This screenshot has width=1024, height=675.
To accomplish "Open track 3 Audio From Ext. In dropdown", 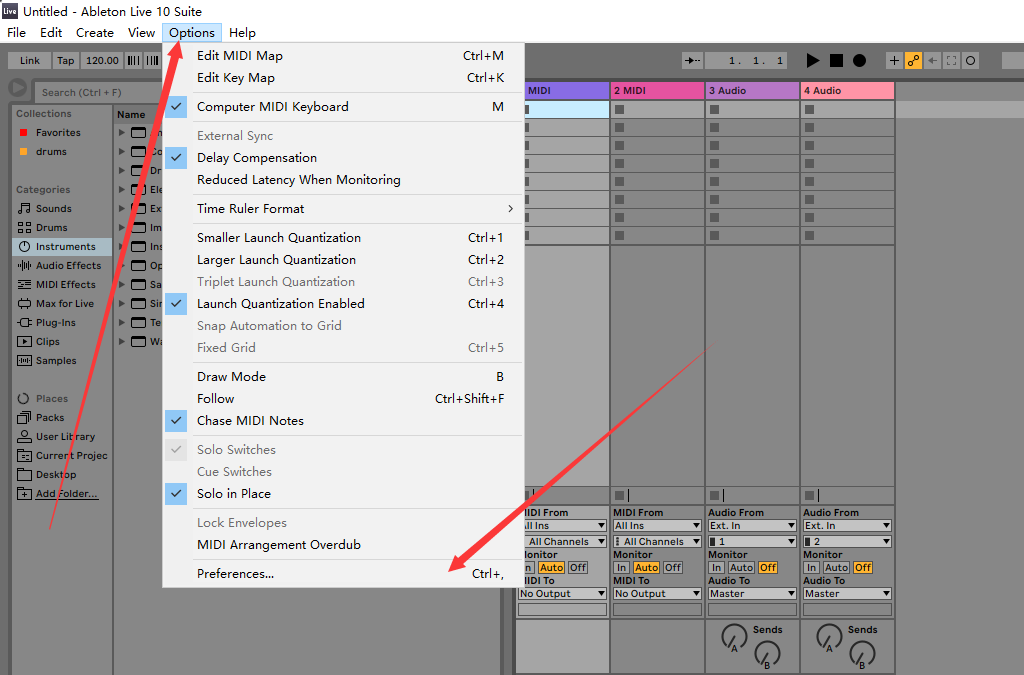I will (x=752, y=526).
